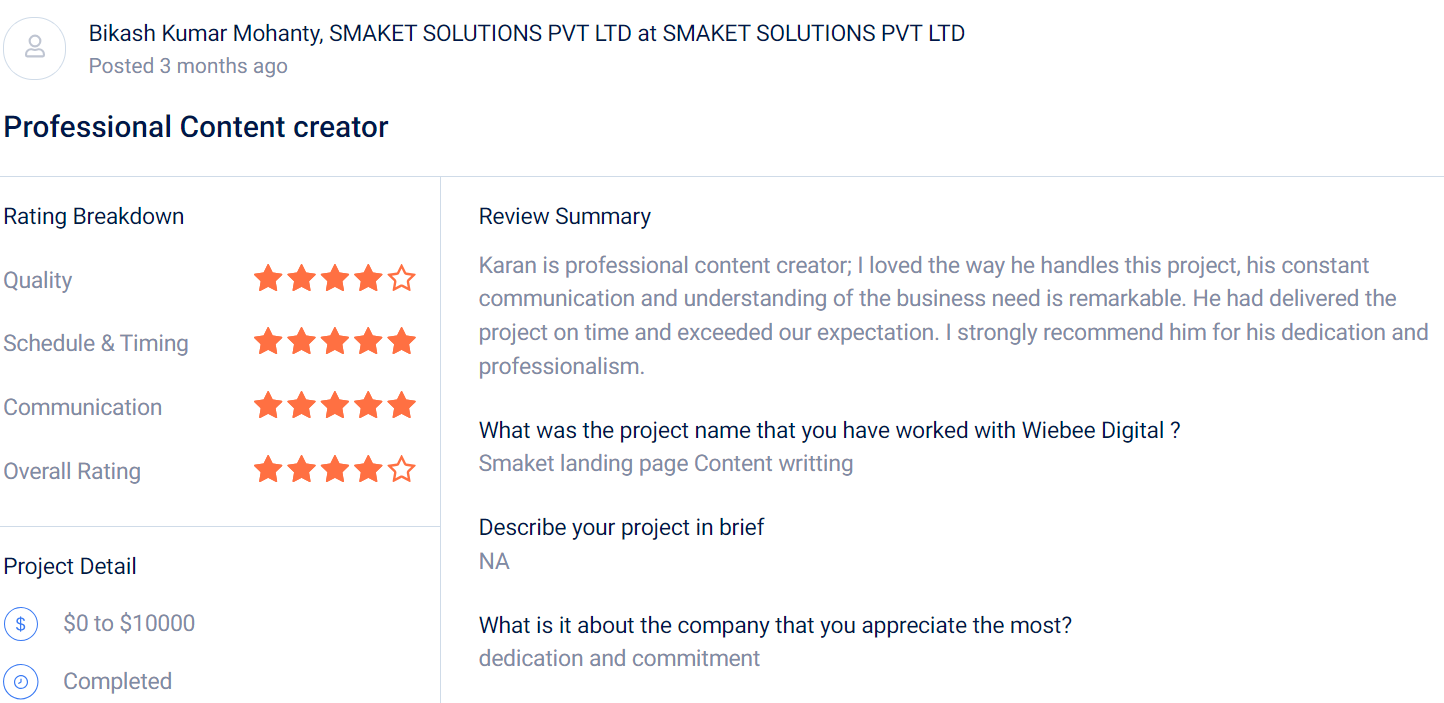Click the Rating Breakdown heading
The height and width of the screenshot is (703, 1444).
point(94,217)
